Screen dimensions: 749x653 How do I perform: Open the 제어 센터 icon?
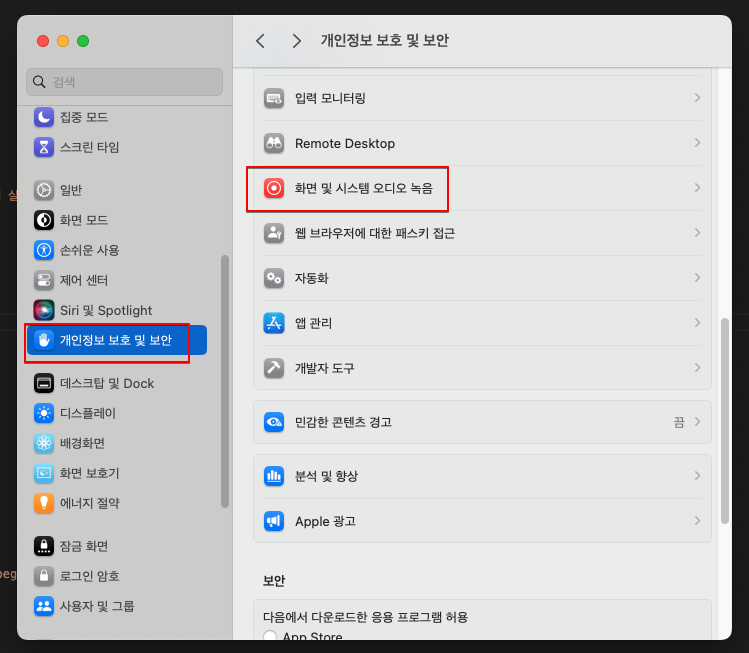tap(44, 280)
